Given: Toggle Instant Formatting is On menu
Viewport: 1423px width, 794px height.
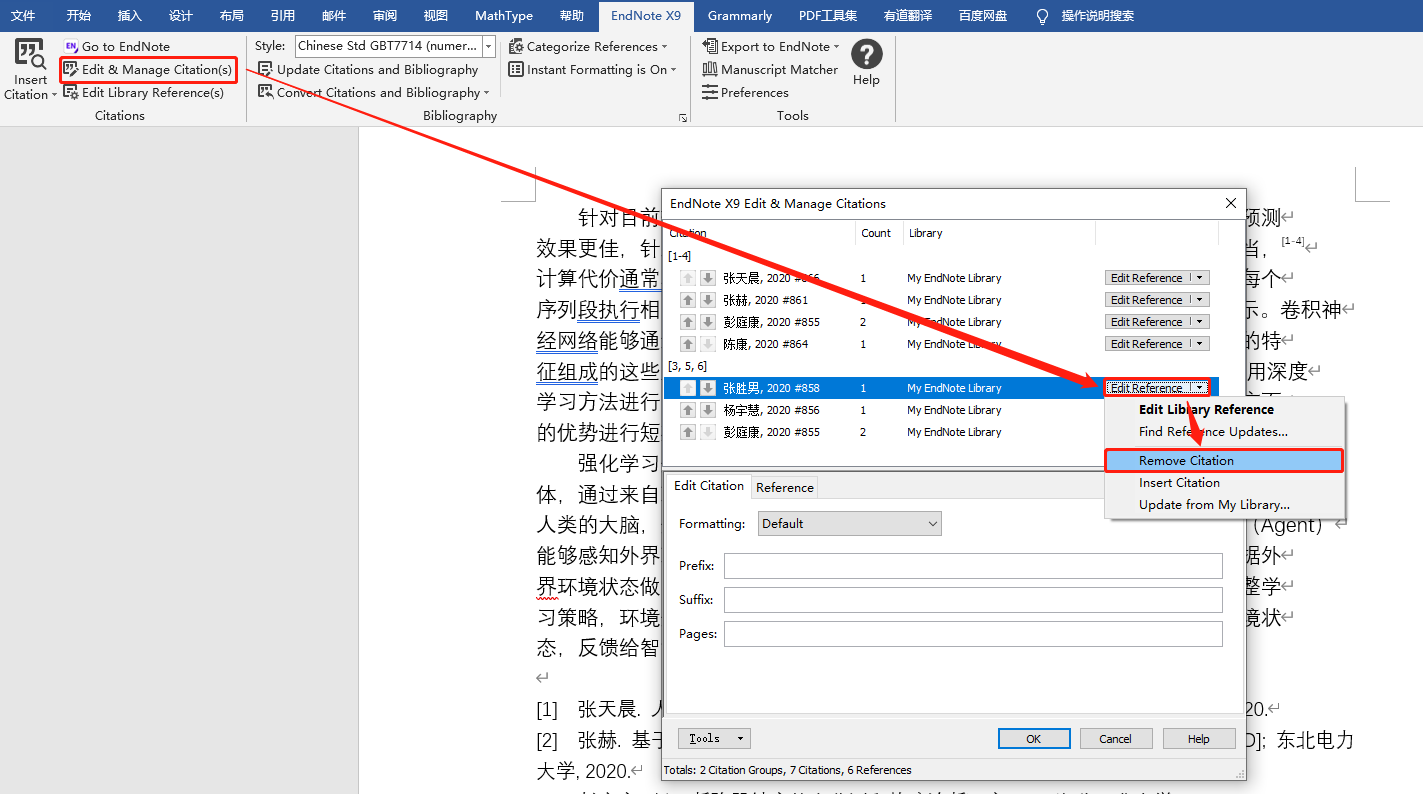Looking at the screenshot, I should pos(592,69).
